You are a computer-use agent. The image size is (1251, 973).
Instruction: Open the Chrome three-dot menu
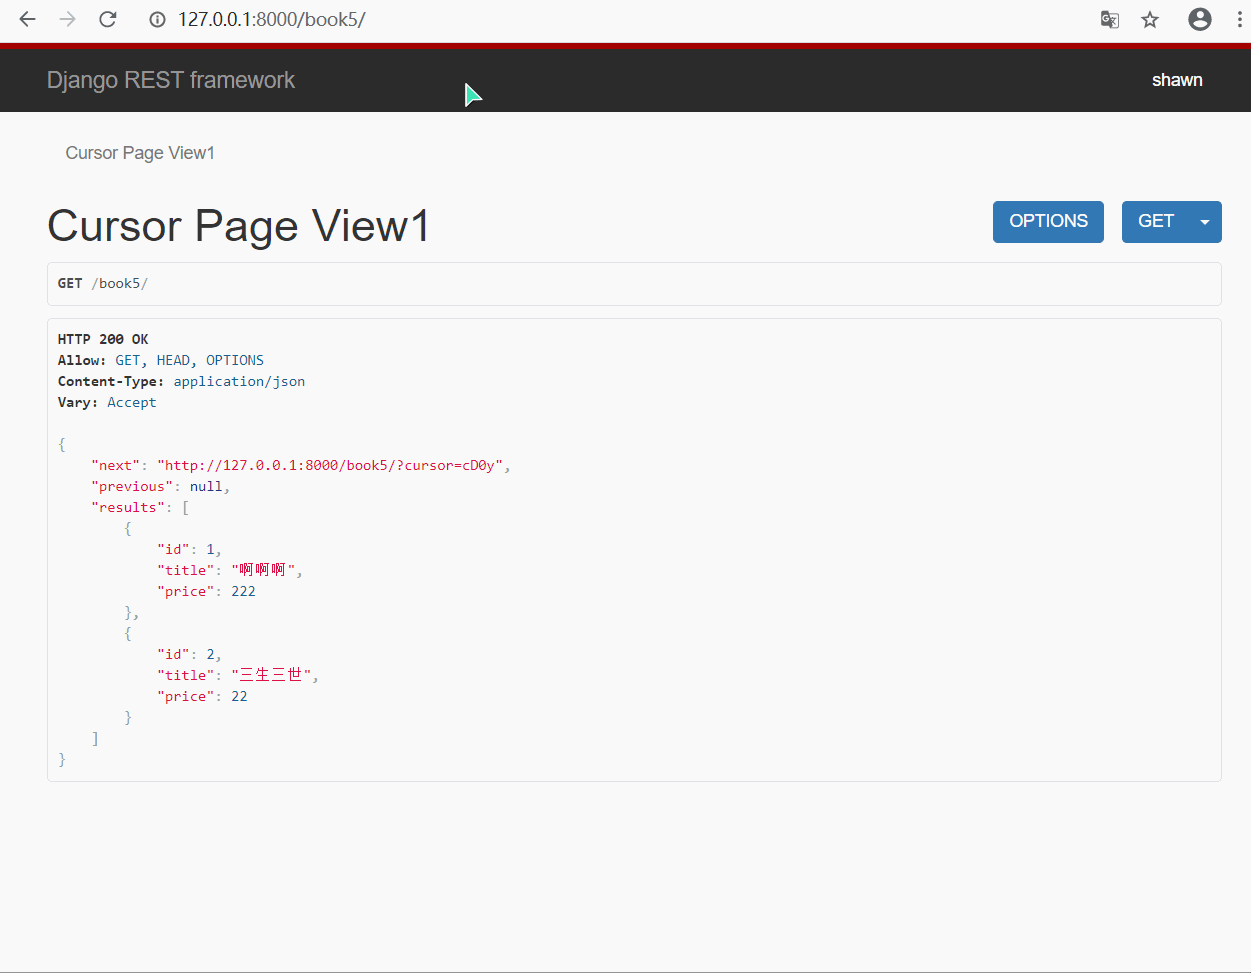(x=1239, y=20)
